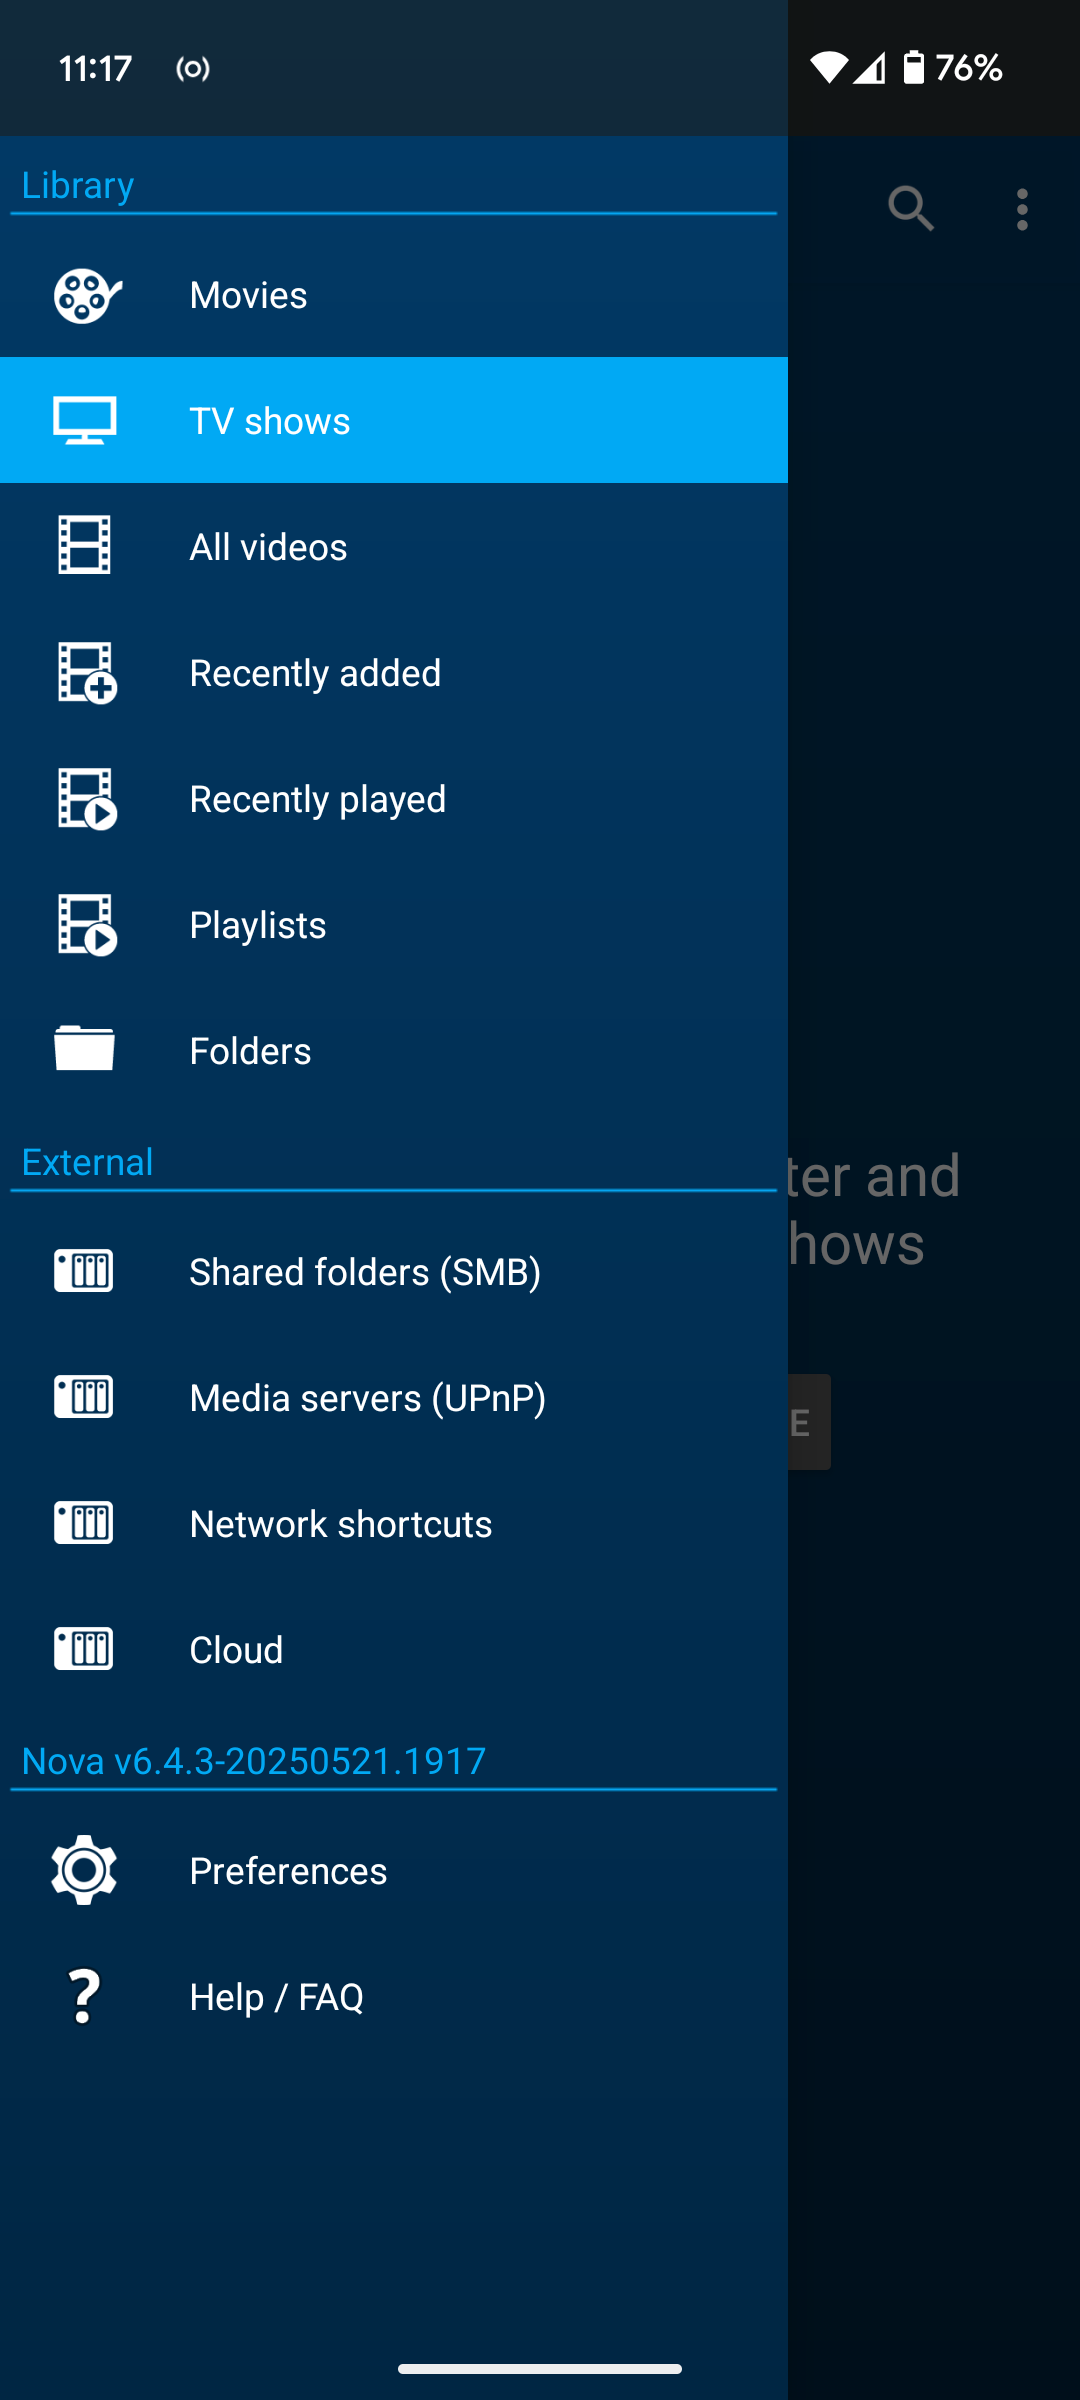The height and width of the screenshot is (2400, 1080).
Task: Open the Movies library
Action: tap(394, 295)
